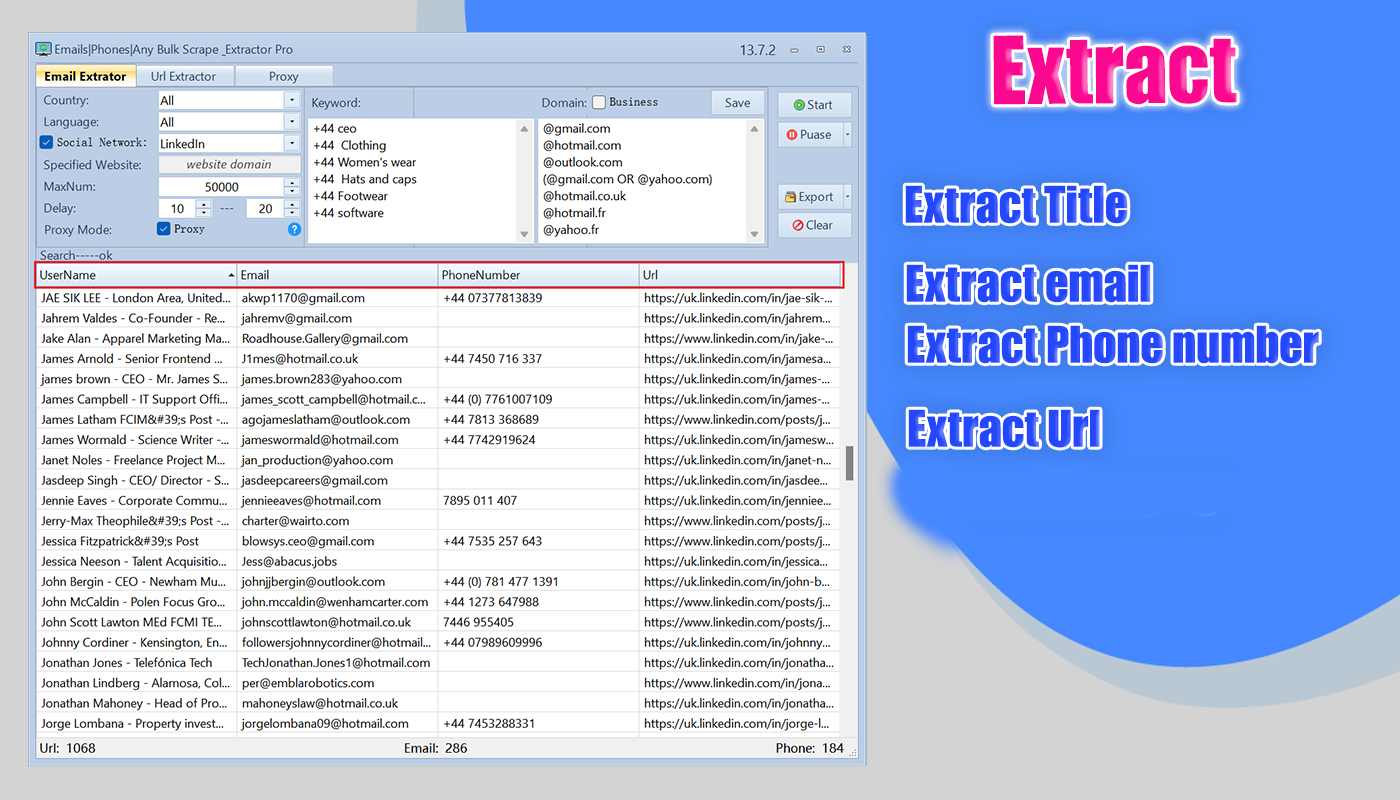The width and height of the screenshot is (1400, 800).
Task: Click the phone number "+44 7453288331"
Action: pyautogui.click(x=489, y=724)
